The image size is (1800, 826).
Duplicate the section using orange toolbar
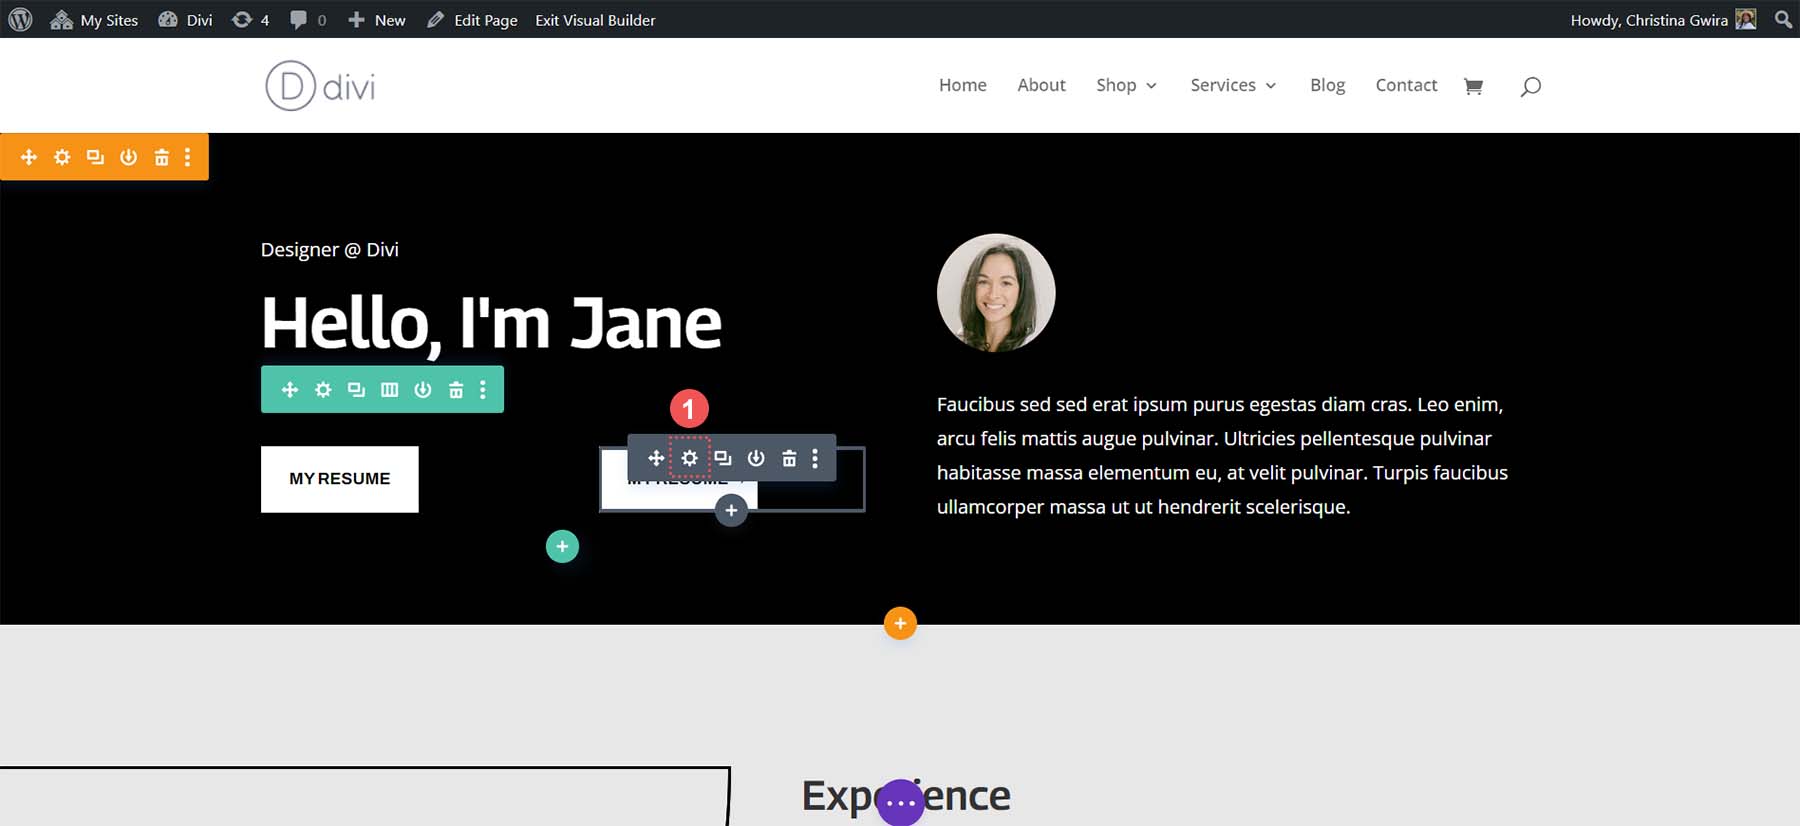point(95,157)
